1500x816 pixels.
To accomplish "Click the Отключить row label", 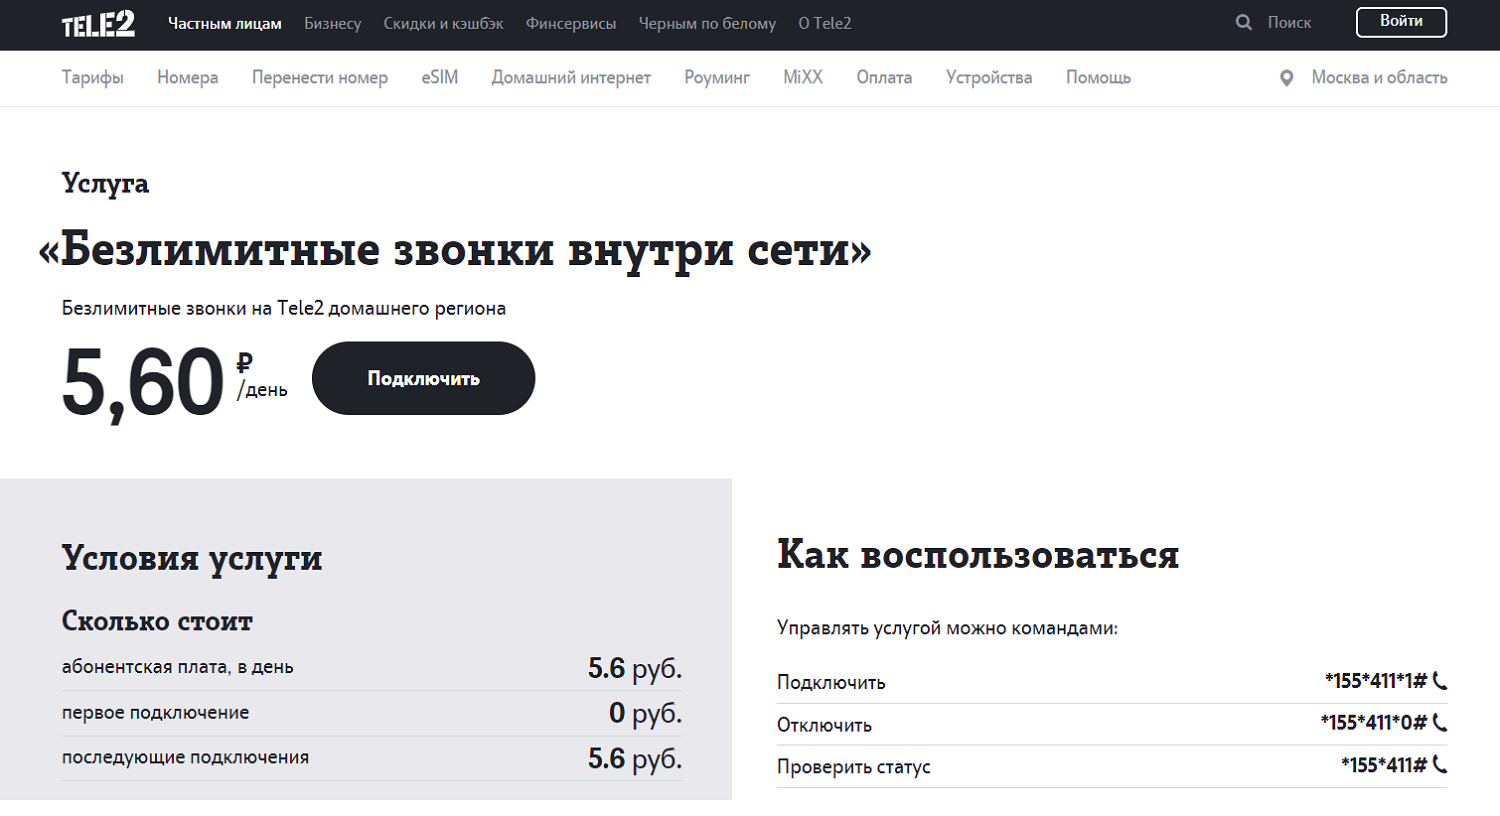I will 824,725.
